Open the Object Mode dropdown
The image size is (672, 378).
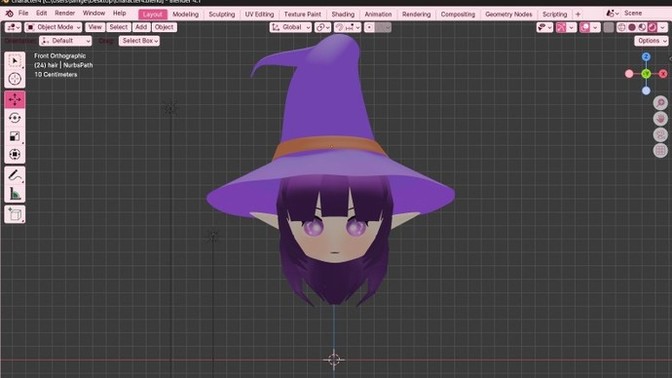pyautogui.click(x=53, y=27)
